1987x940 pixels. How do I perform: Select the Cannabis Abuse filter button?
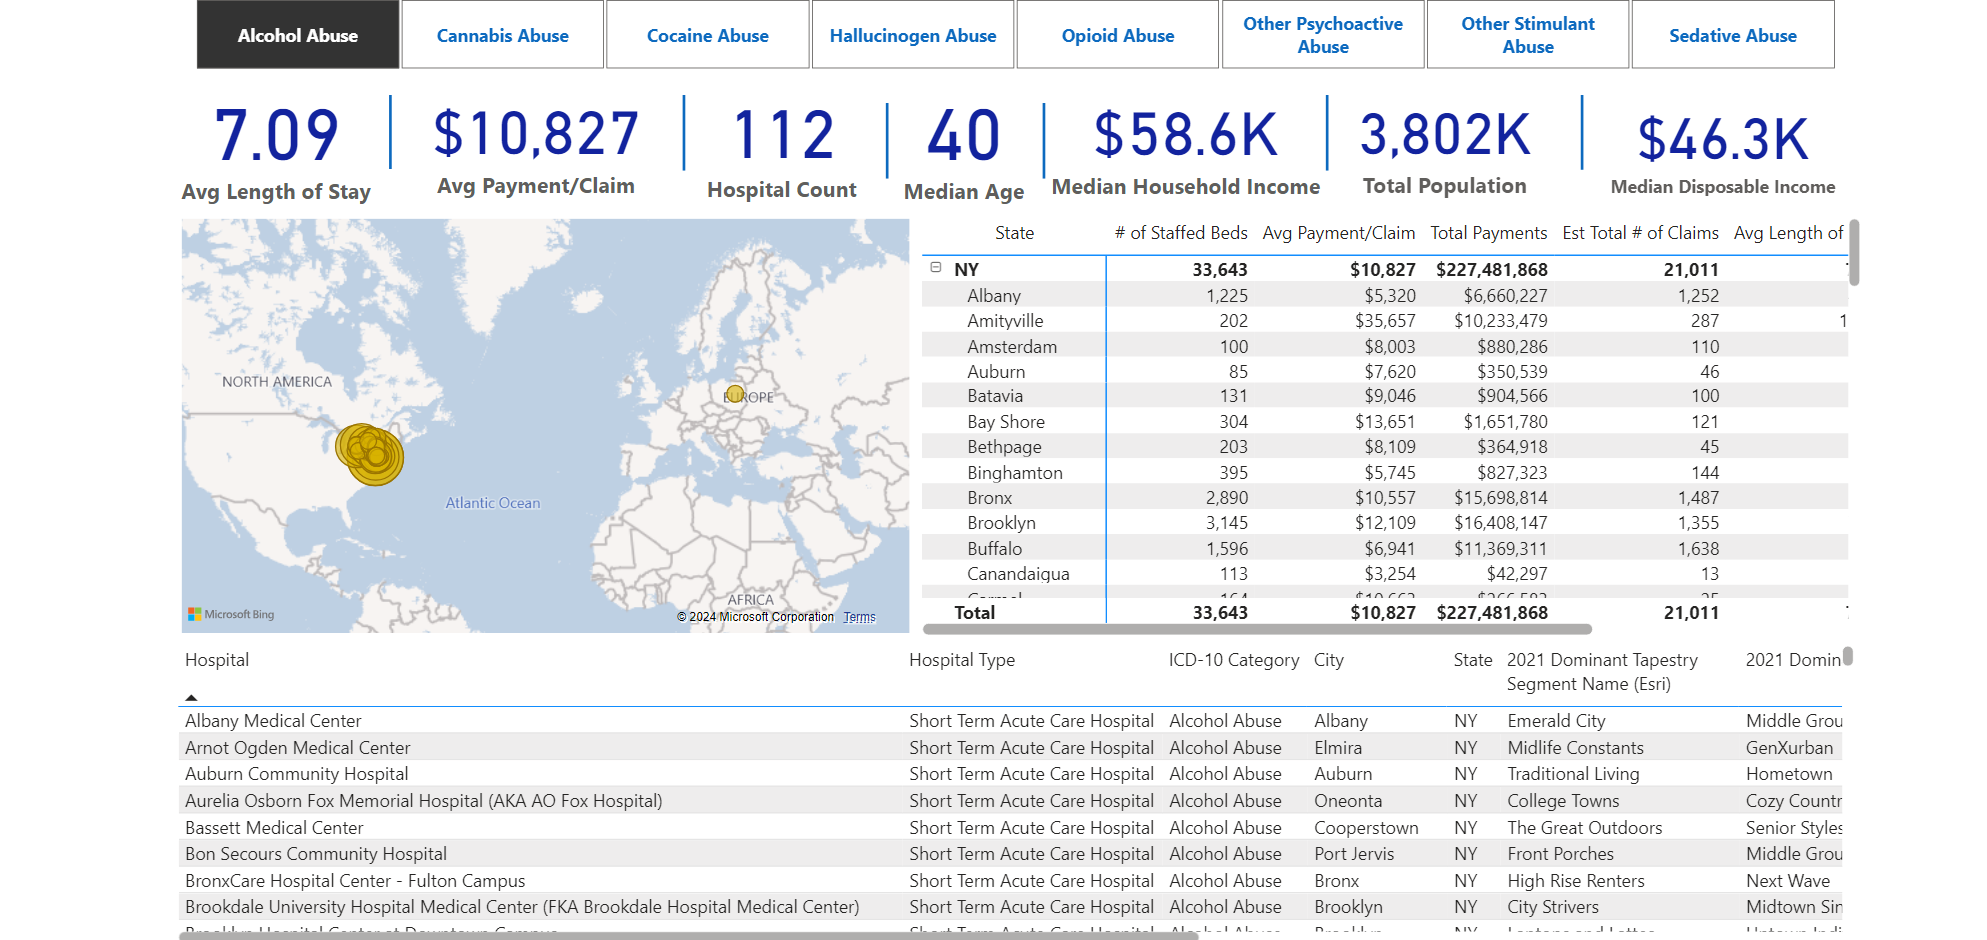(x=502, y=35)
